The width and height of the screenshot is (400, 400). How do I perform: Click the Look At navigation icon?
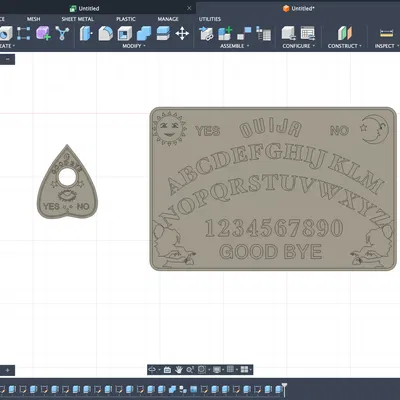click(x=167, y=369)
